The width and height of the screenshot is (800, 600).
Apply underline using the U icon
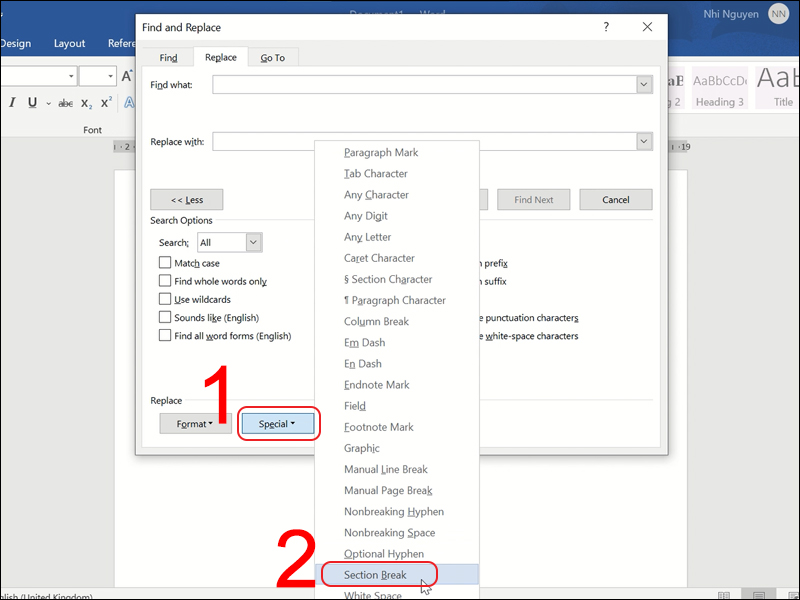click(33, 103)
